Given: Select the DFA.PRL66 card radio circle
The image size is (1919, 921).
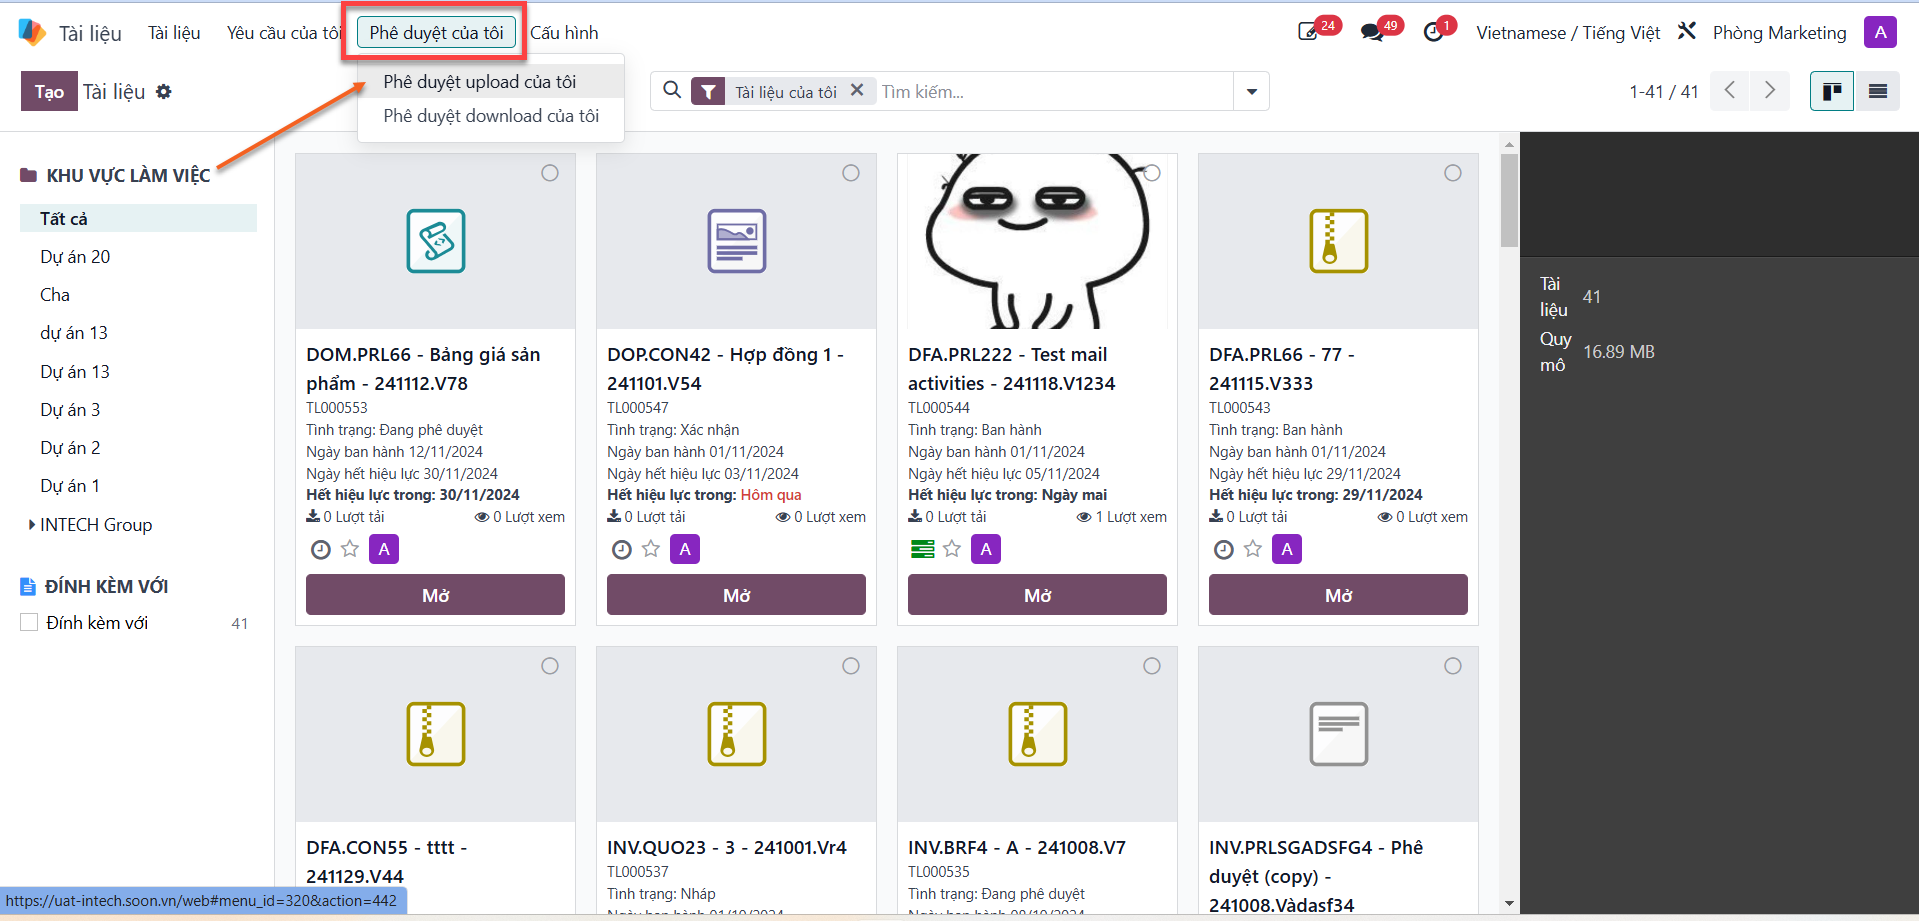Looking at the screenshot, I should [x=1453, y=173].
